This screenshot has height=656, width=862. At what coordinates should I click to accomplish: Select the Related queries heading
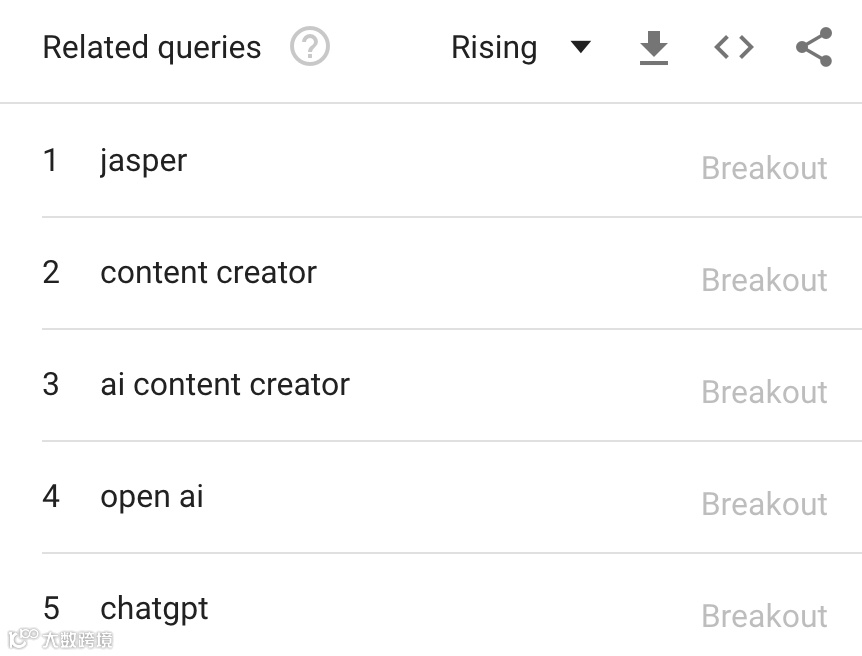pyautogui.click(x=151, y=46)
